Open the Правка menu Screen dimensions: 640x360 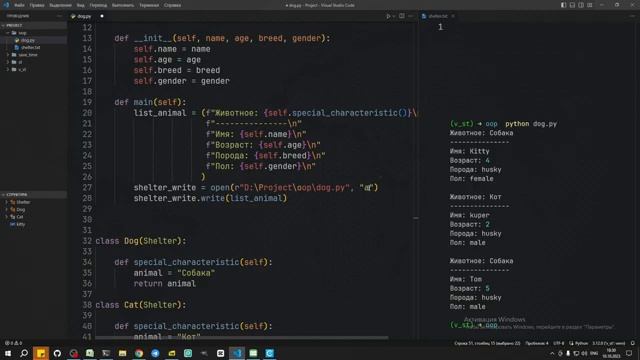click(x=37, y=5)
